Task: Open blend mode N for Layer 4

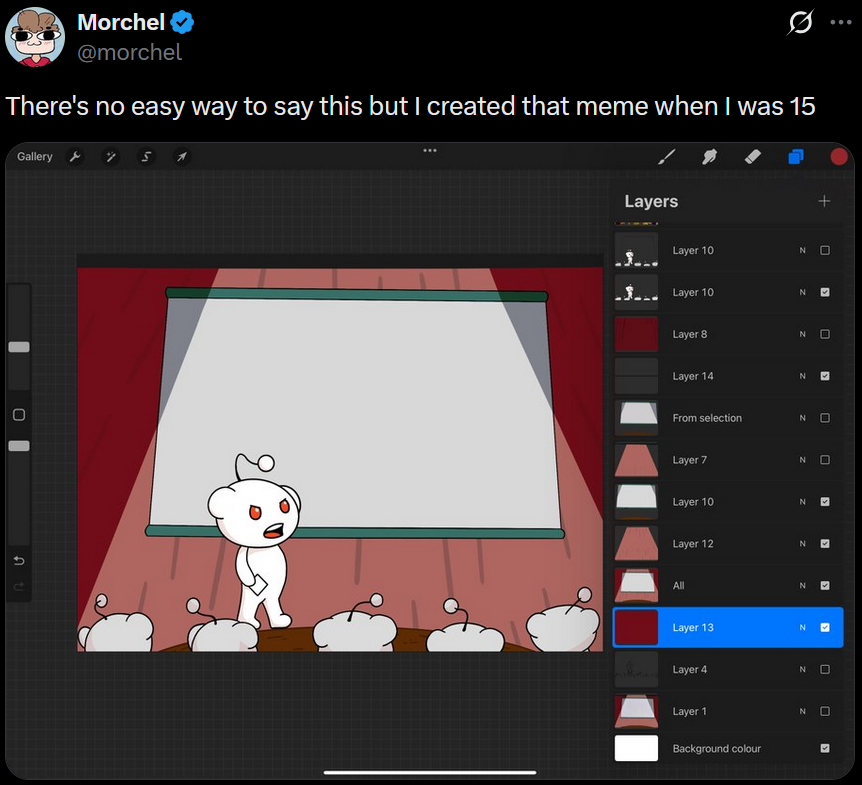Action: click(x=802, y=669)
